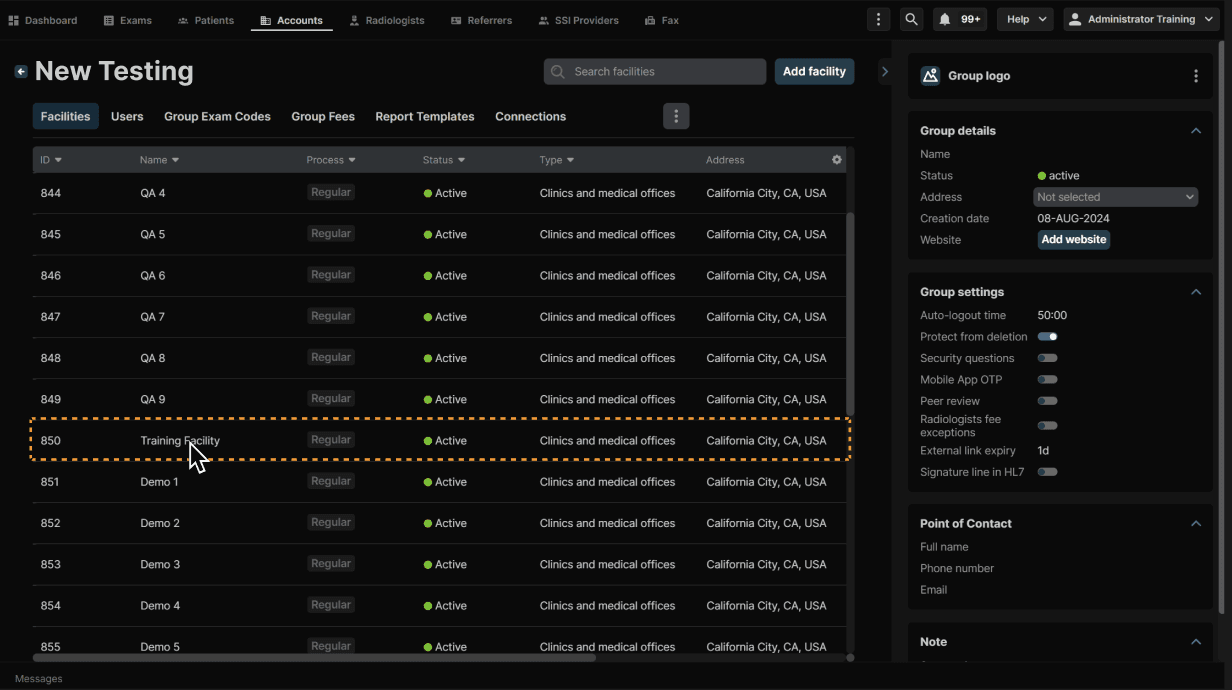Click the Referrers card icon
Image resolution: width=1232 pixels, height=690 pixels.
pos(456,20)
